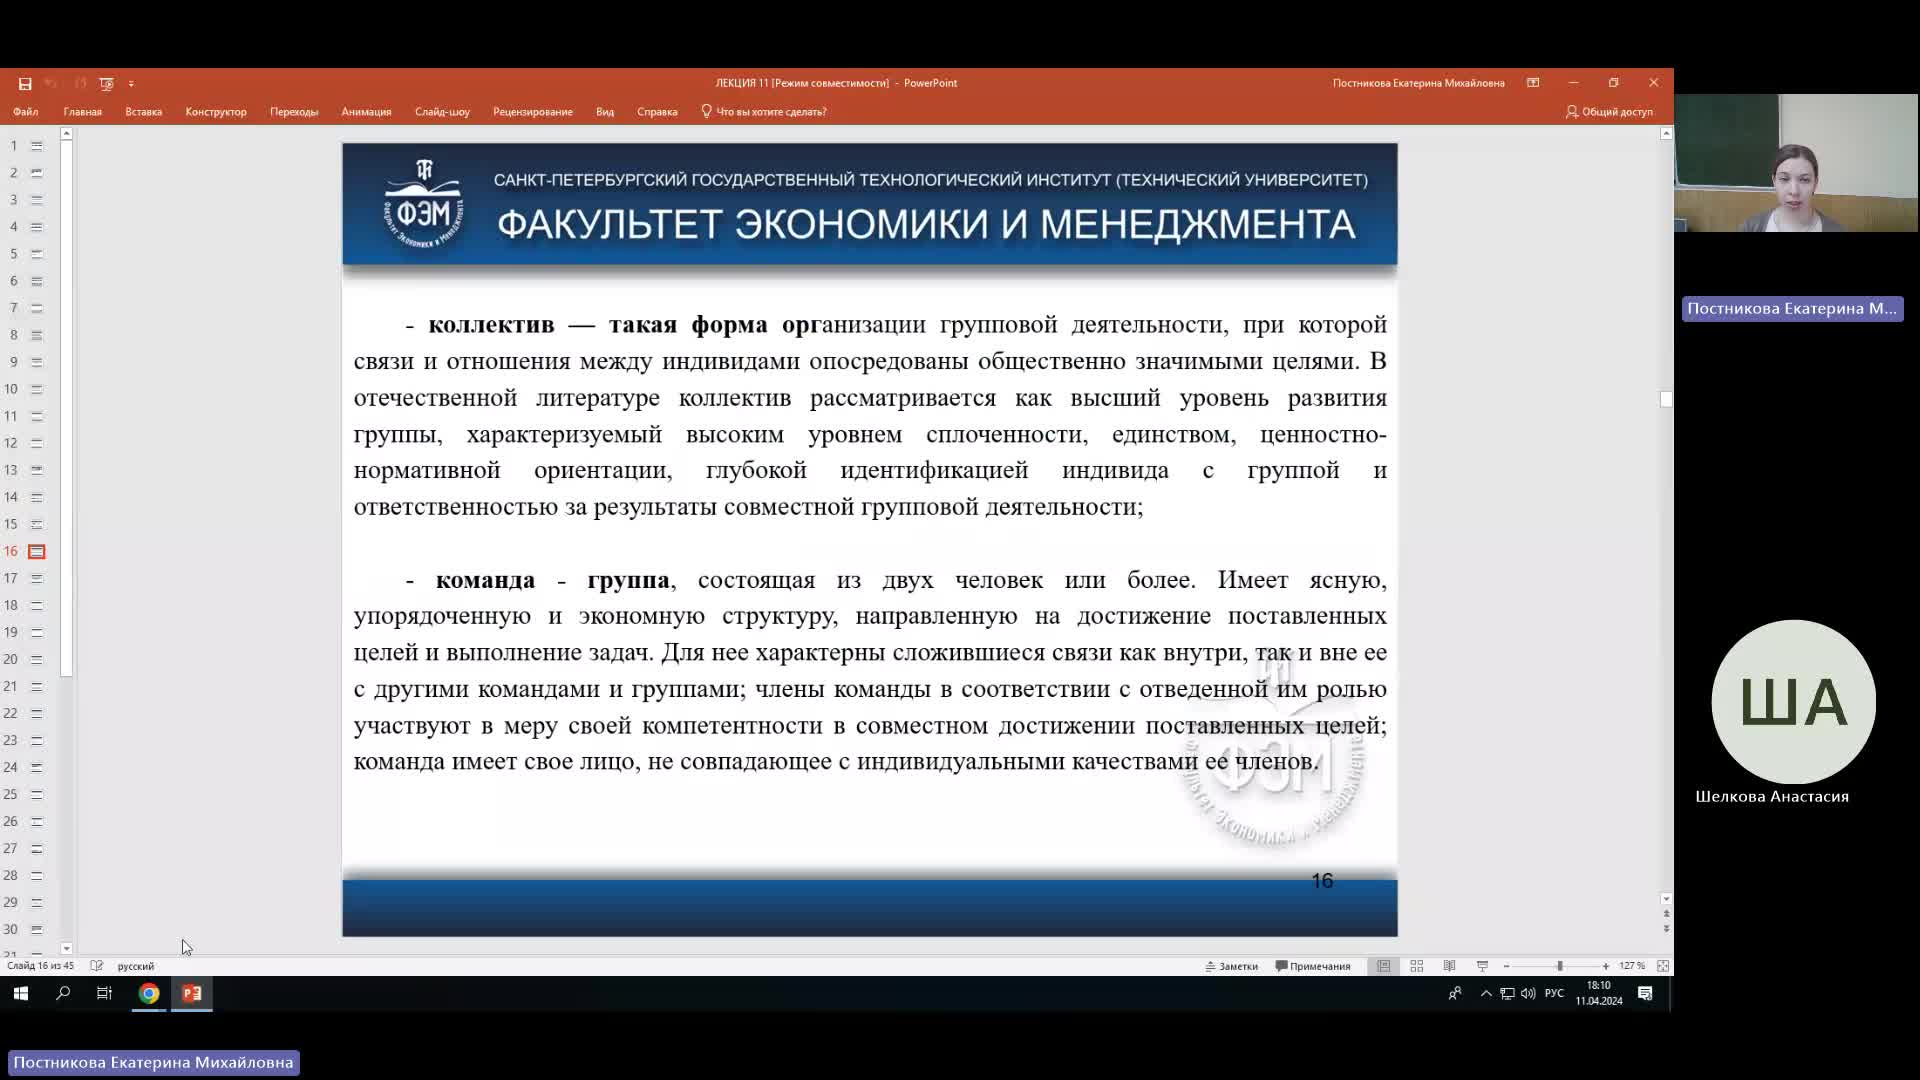Select highlighted slide 16 icon in outline

37,552
